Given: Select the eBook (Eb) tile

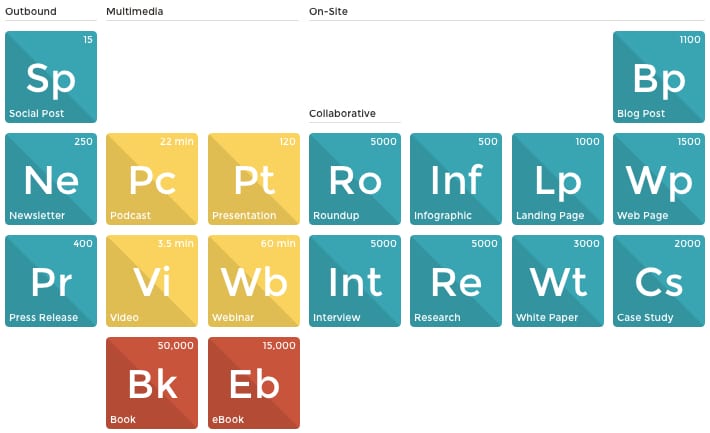Looking at the screenshot, I should 254,383.
